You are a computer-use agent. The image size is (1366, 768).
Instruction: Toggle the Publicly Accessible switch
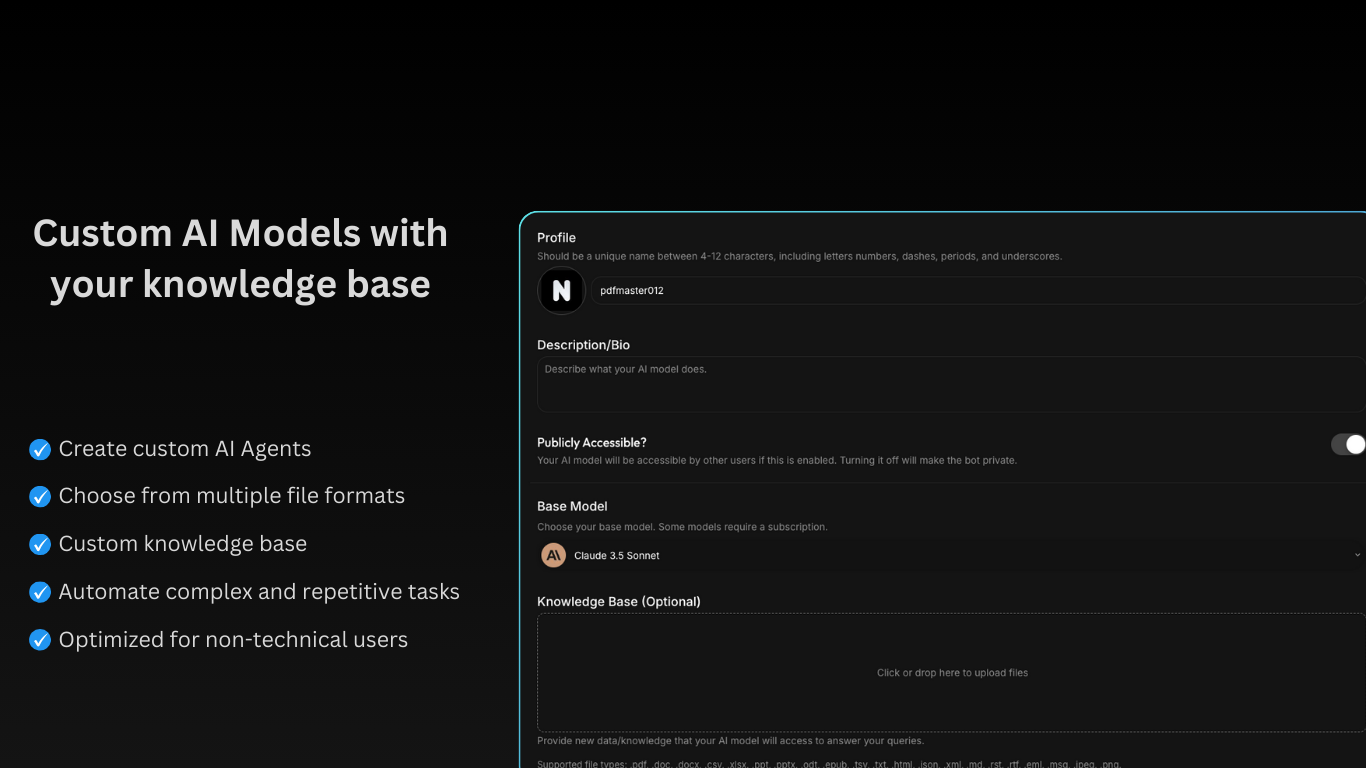[1348, 444]
